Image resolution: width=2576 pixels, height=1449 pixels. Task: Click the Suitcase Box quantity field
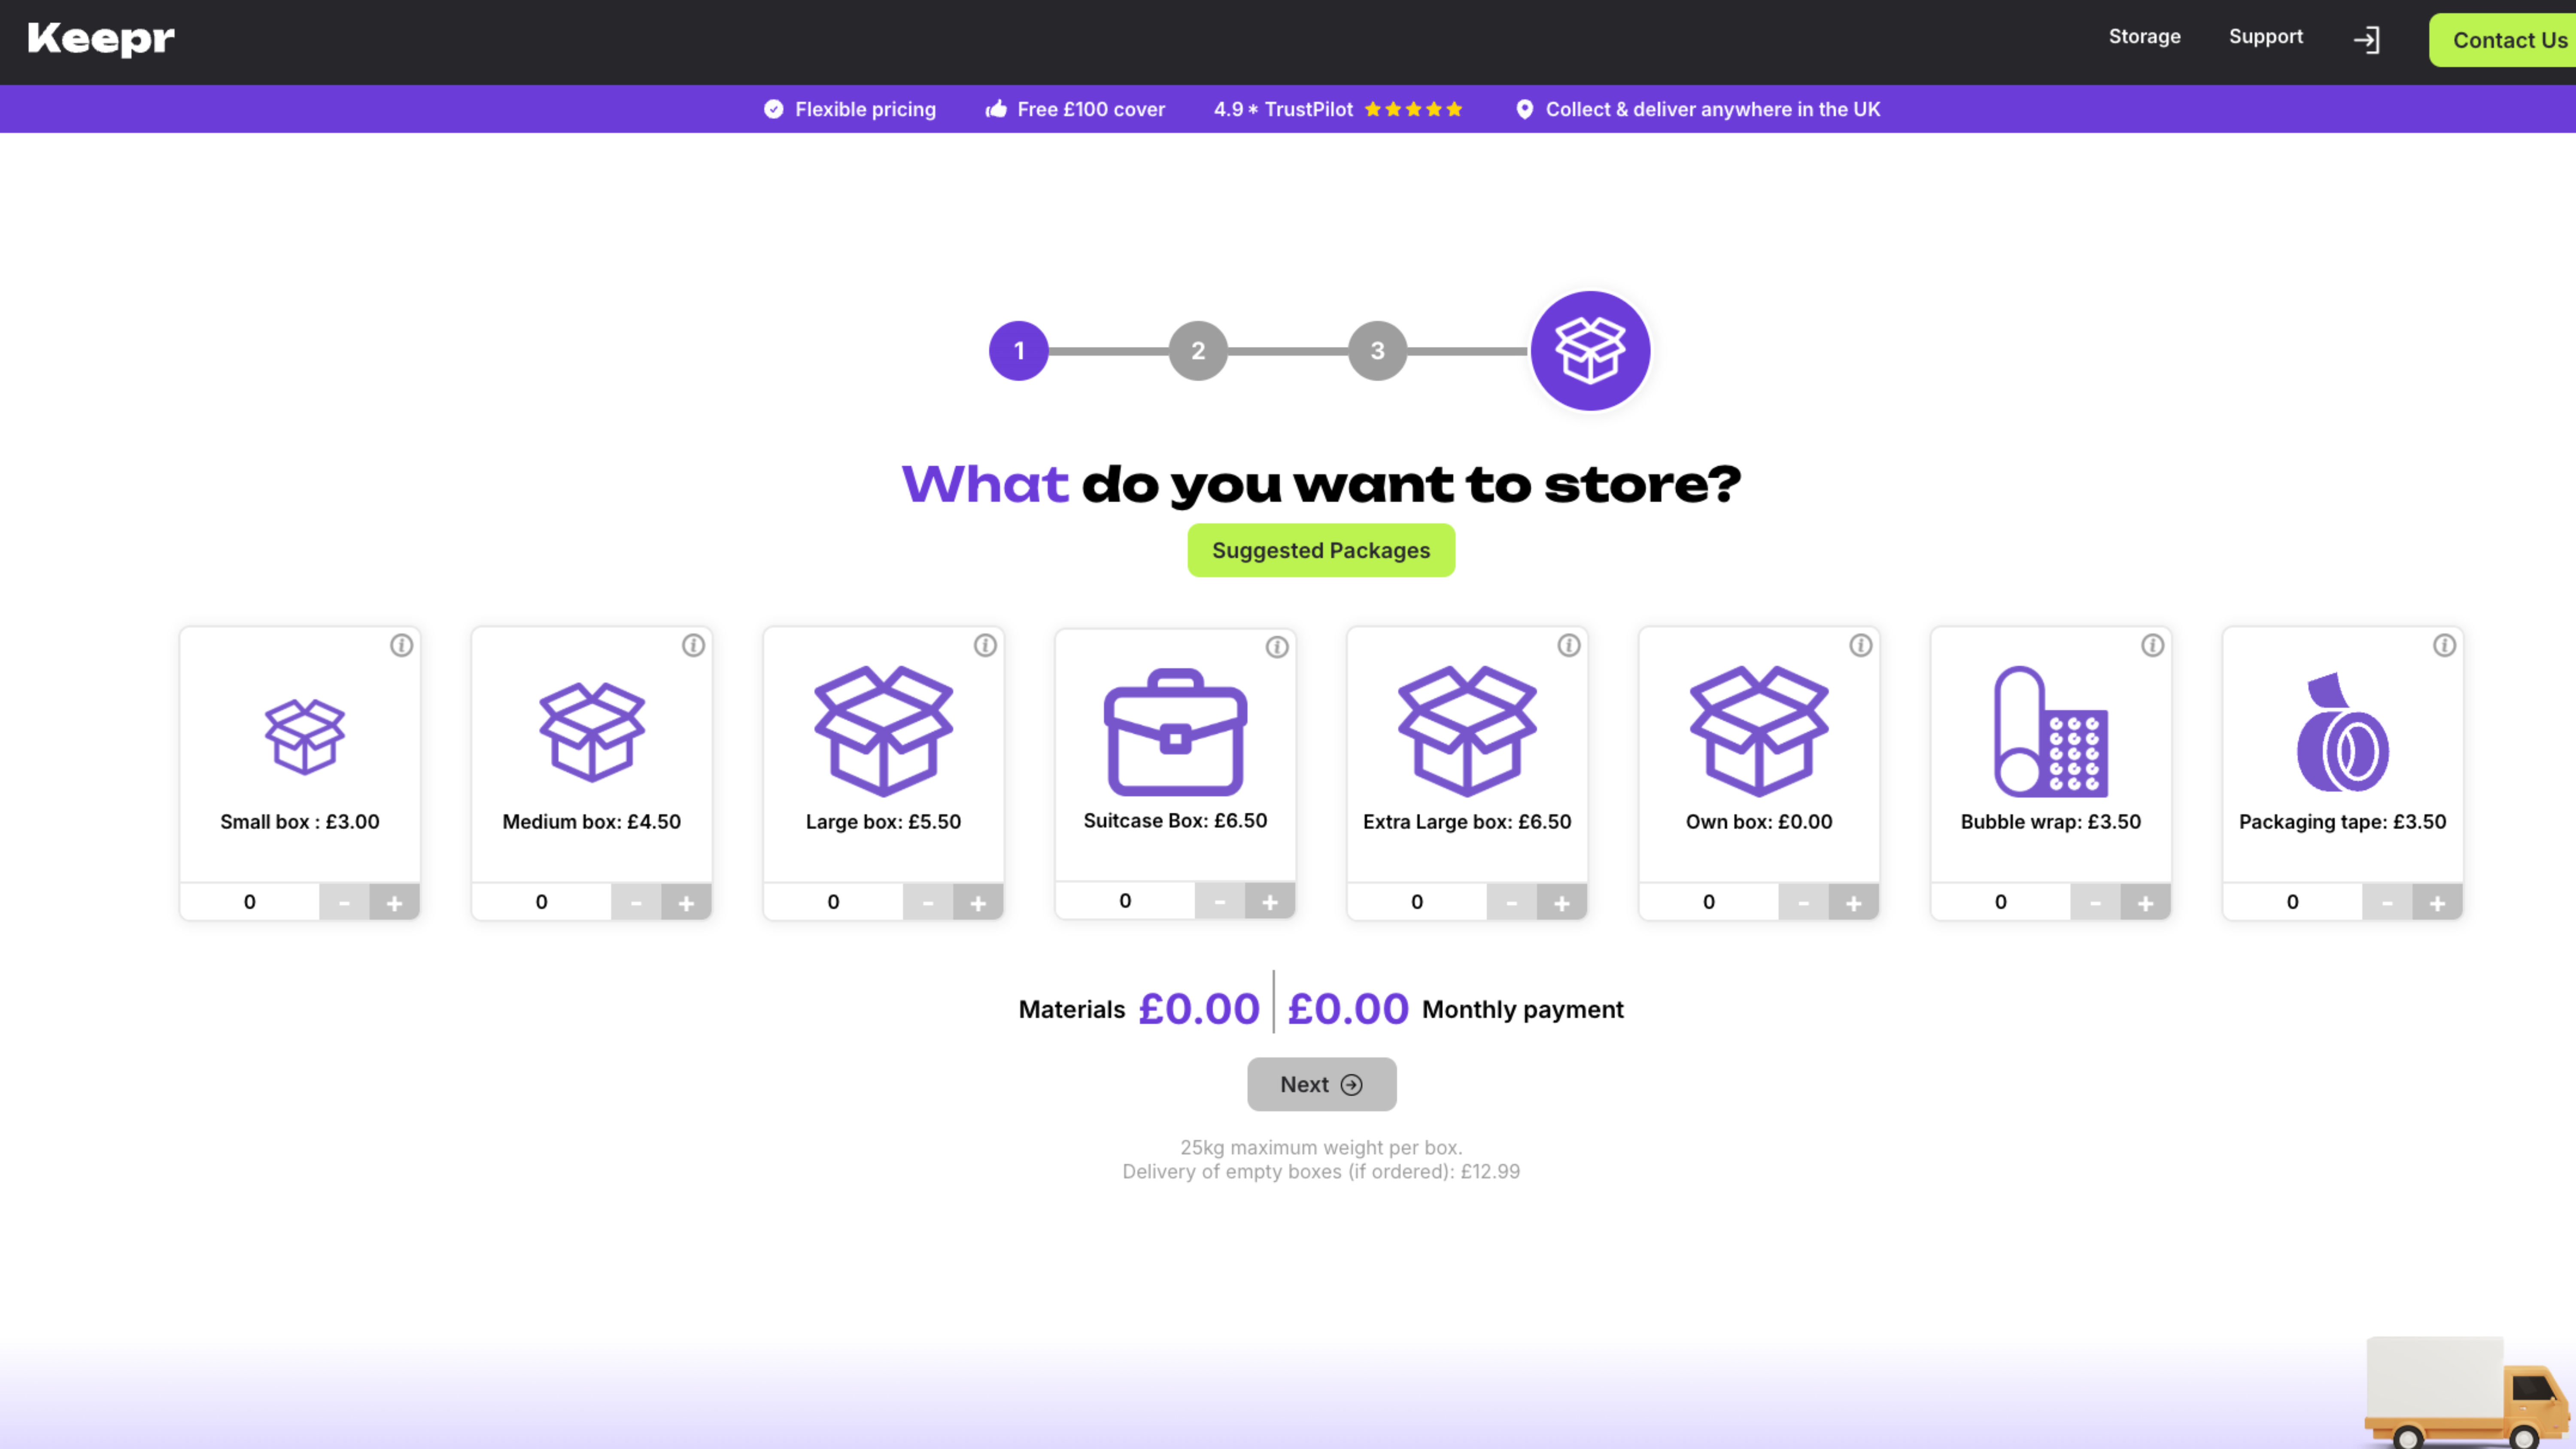[1125, 901]
